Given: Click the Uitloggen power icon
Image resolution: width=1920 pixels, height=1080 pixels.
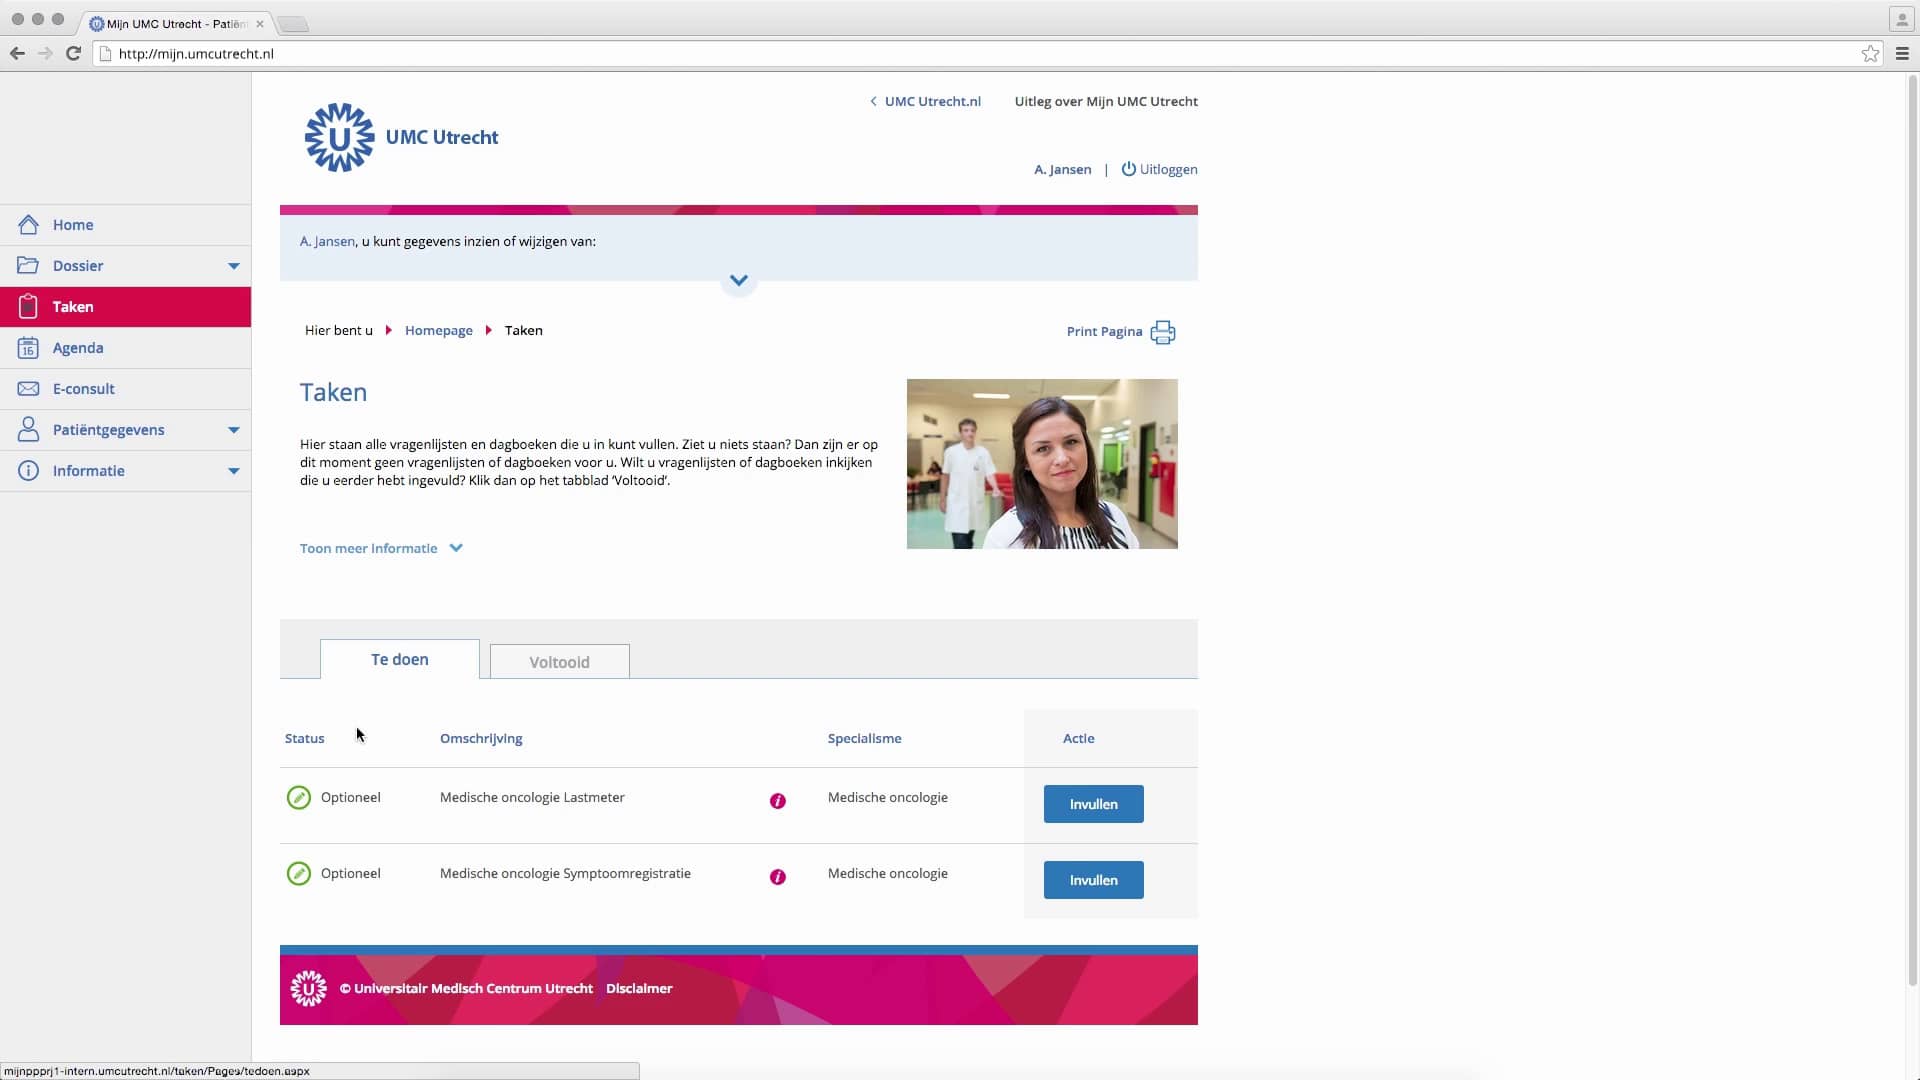Looking at the screenshot, I should (1128, 169).
